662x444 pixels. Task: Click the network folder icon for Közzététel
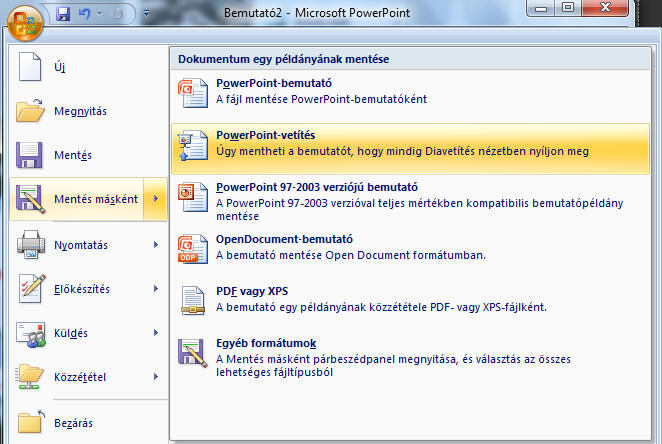point(30,376)
